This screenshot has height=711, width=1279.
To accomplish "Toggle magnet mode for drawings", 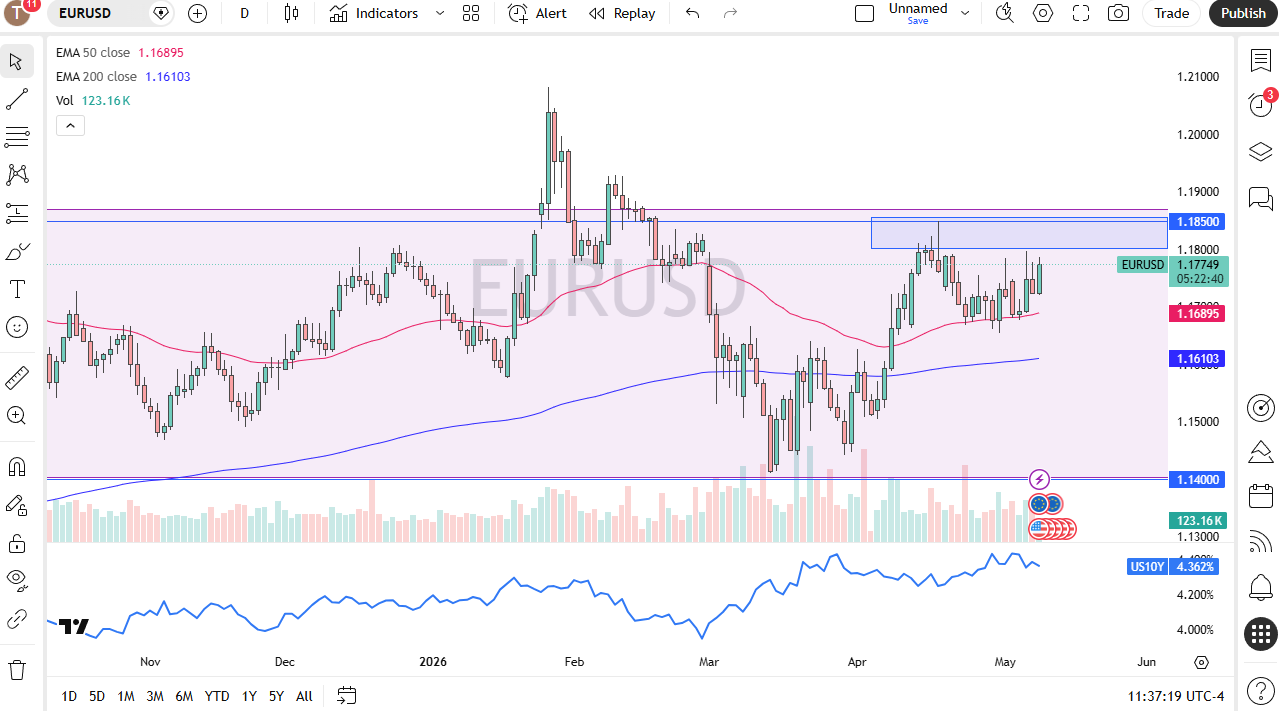I will click(x=16, y=467).
